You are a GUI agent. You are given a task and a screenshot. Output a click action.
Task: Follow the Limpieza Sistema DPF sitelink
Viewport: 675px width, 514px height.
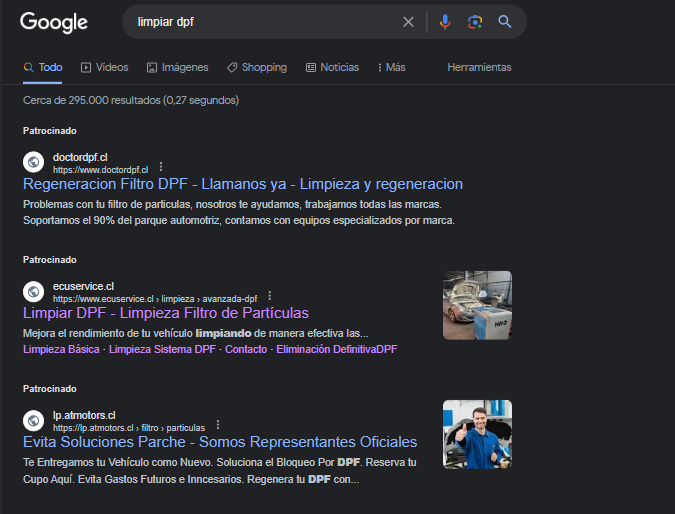pos(162,349)
